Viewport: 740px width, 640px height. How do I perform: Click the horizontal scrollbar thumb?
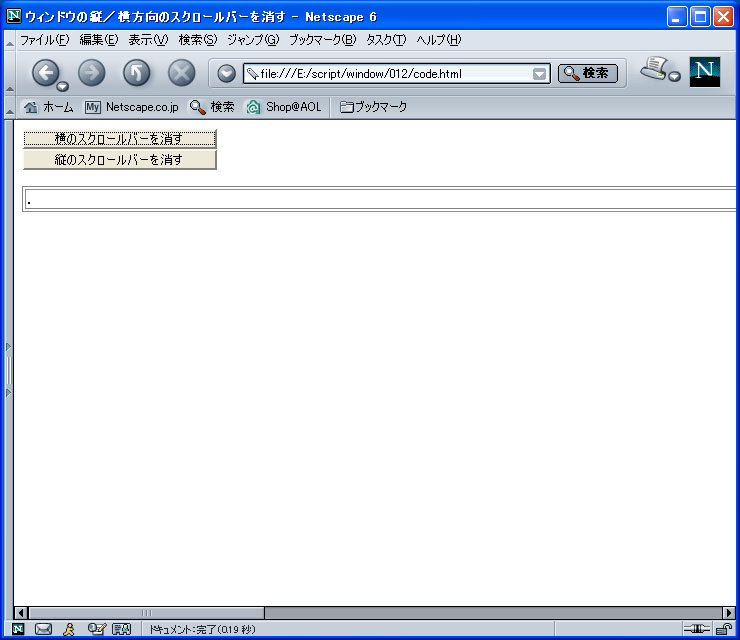click(146, 612)
